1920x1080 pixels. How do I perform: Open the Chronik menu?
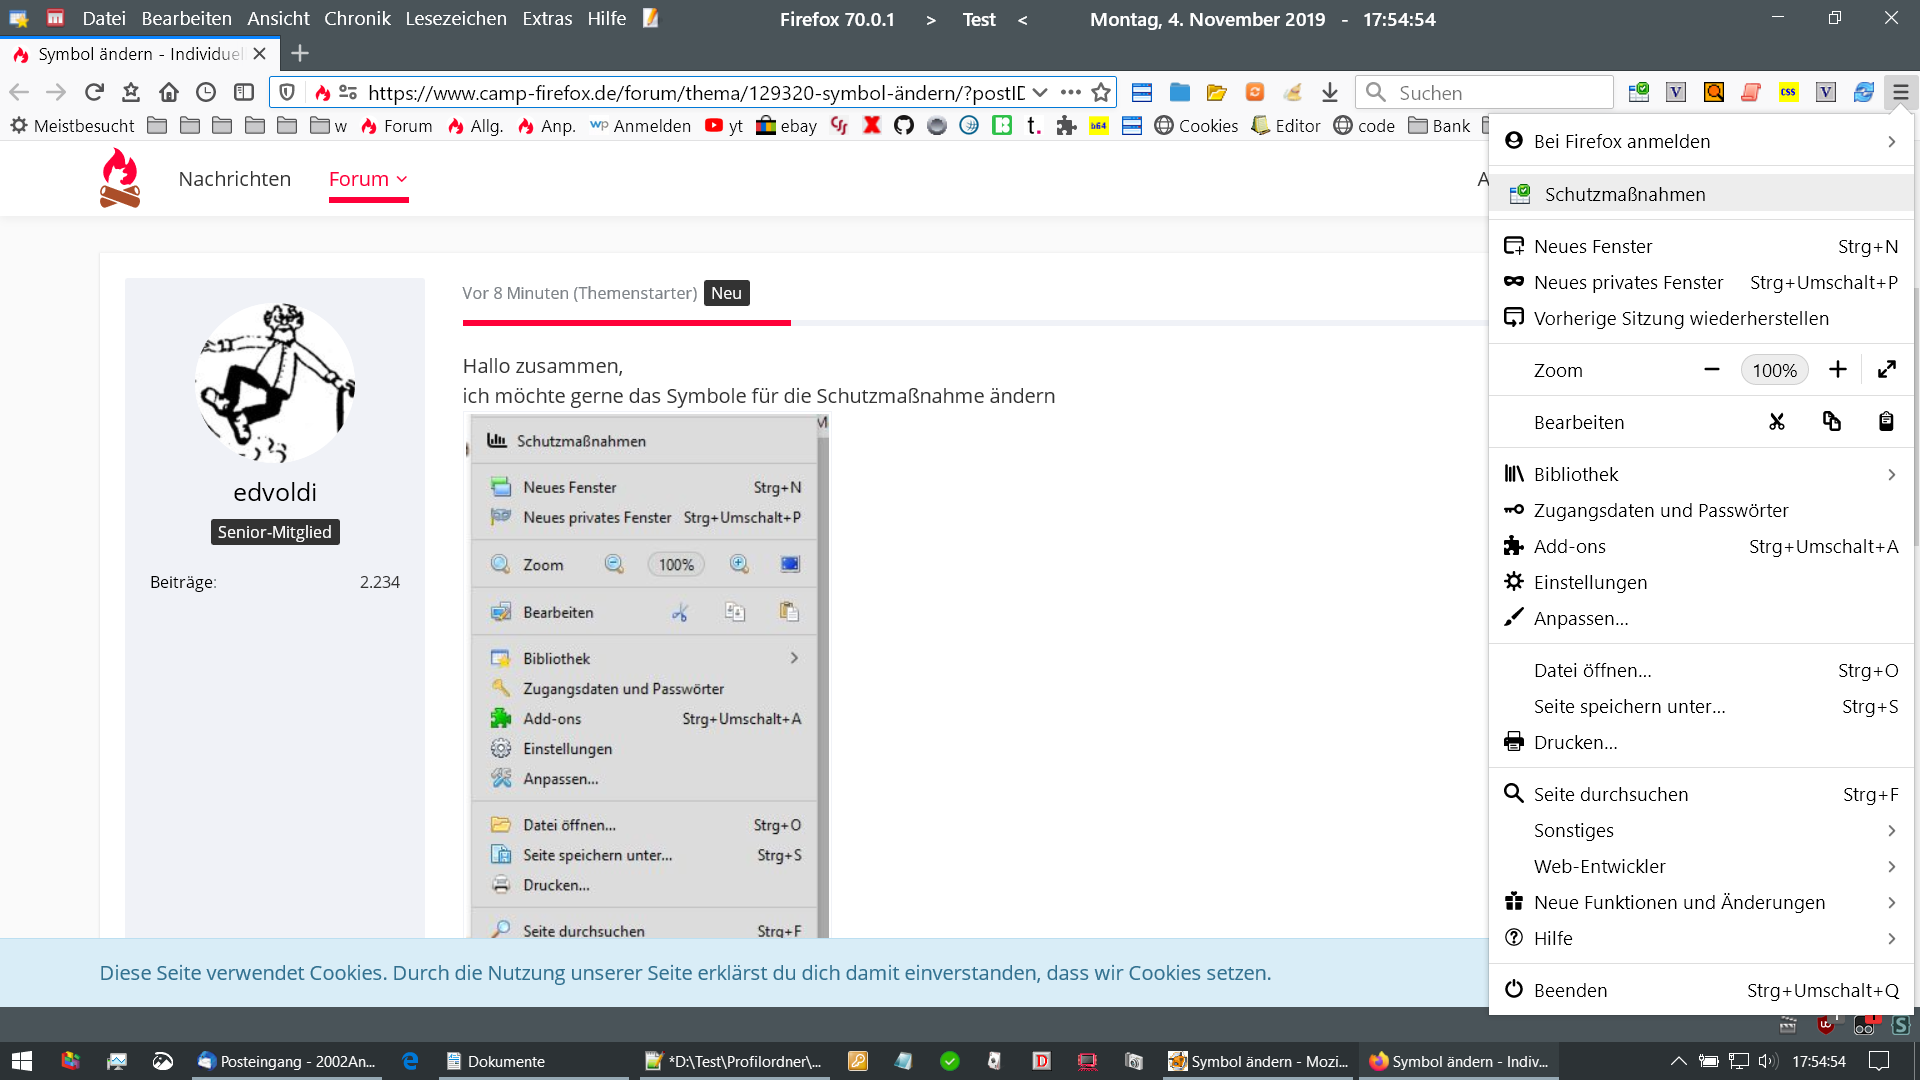point(357,19)
